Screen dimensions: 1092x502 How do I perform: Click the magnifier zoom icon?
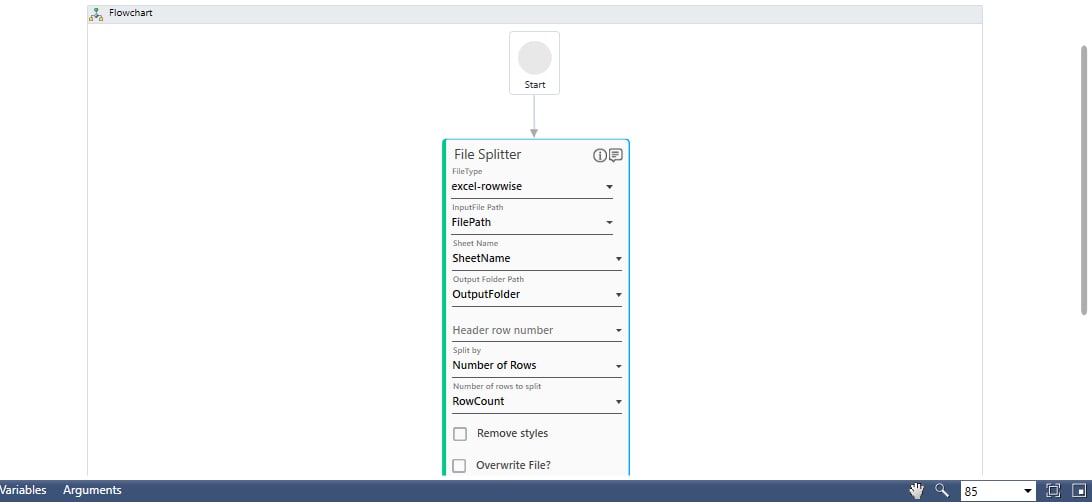(941, 490)
